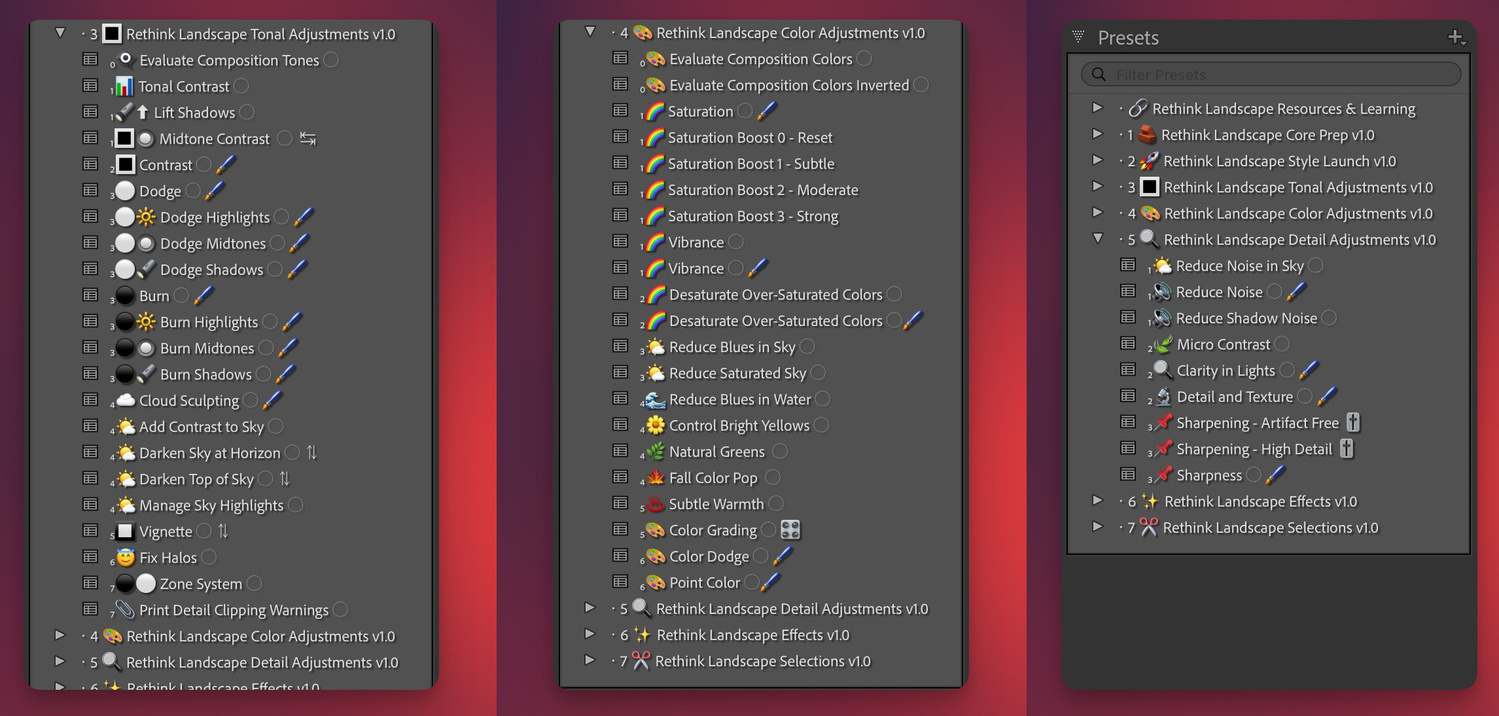Select the Zone System preset
1499x716 pixels.
point(200,584)
